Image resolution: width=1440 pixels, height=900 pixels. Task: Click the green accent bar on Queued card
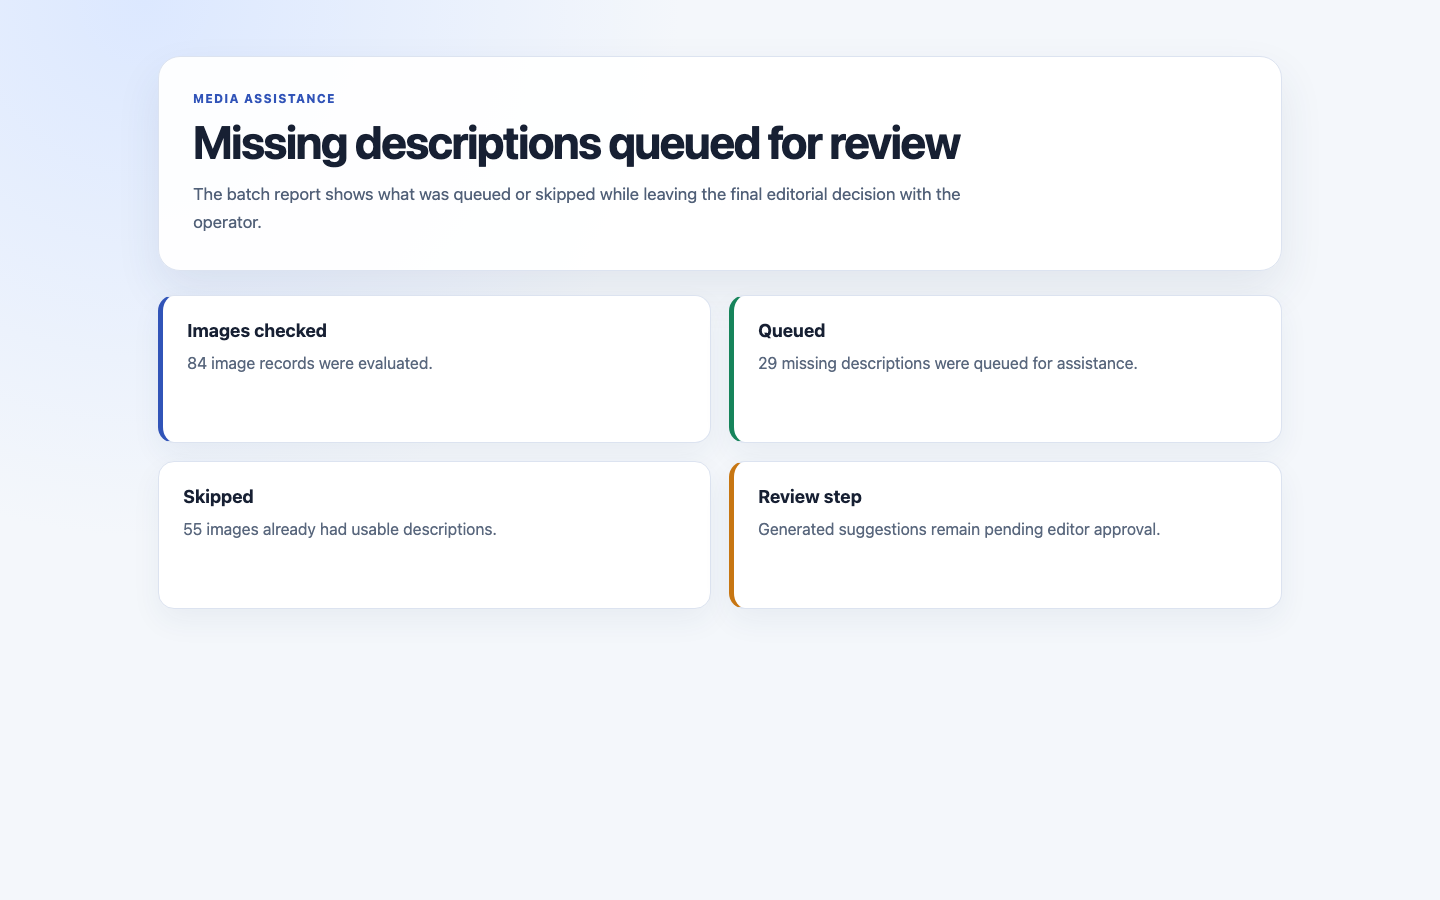[x=732, y=369]
